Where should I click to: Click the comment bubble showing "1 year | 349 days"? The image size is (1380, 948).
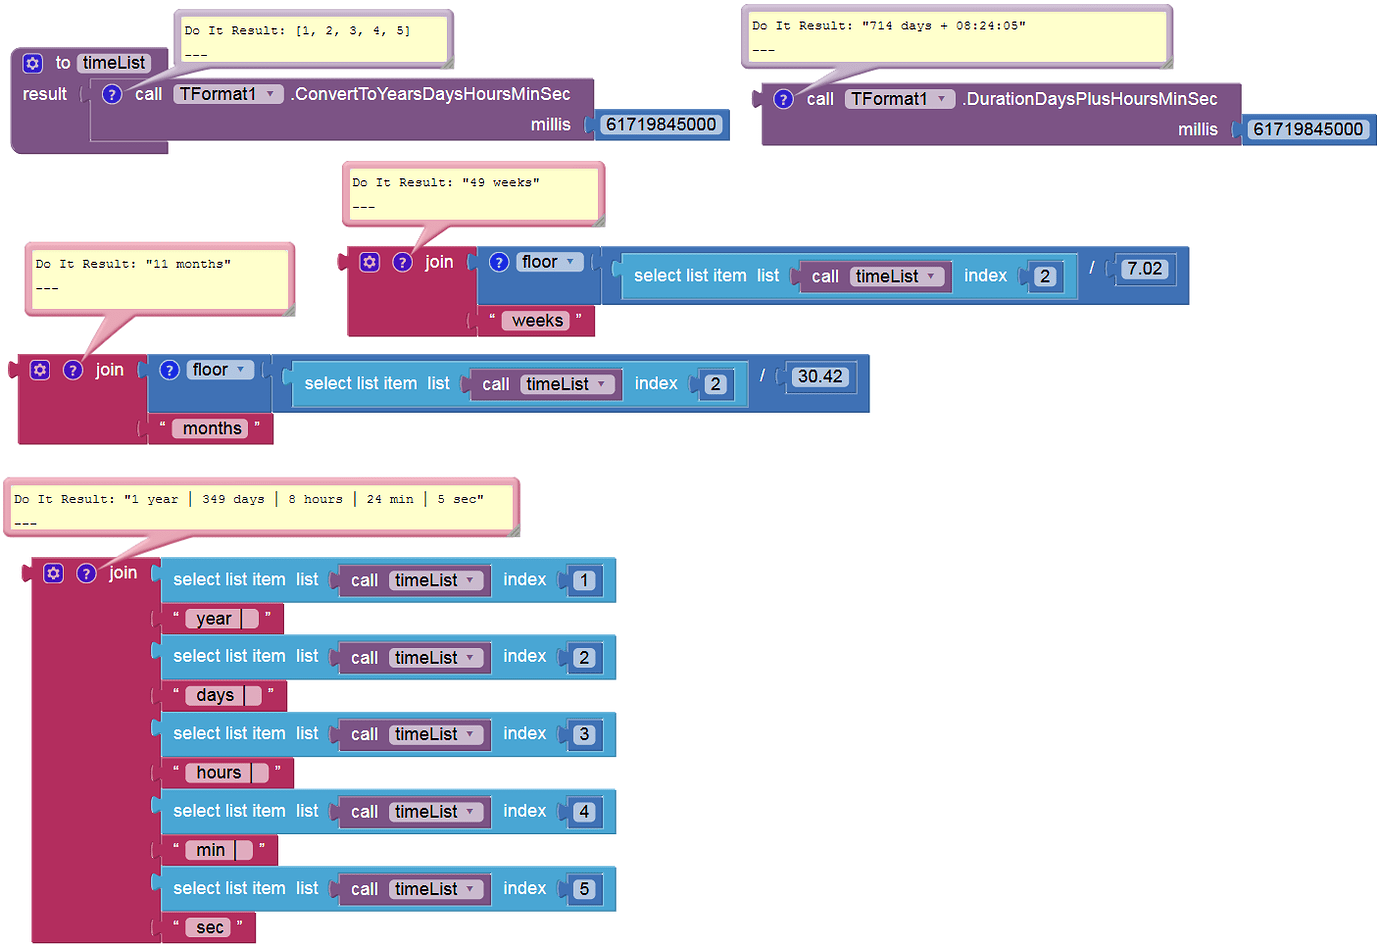pyautogui.click(x=262, y=507)
